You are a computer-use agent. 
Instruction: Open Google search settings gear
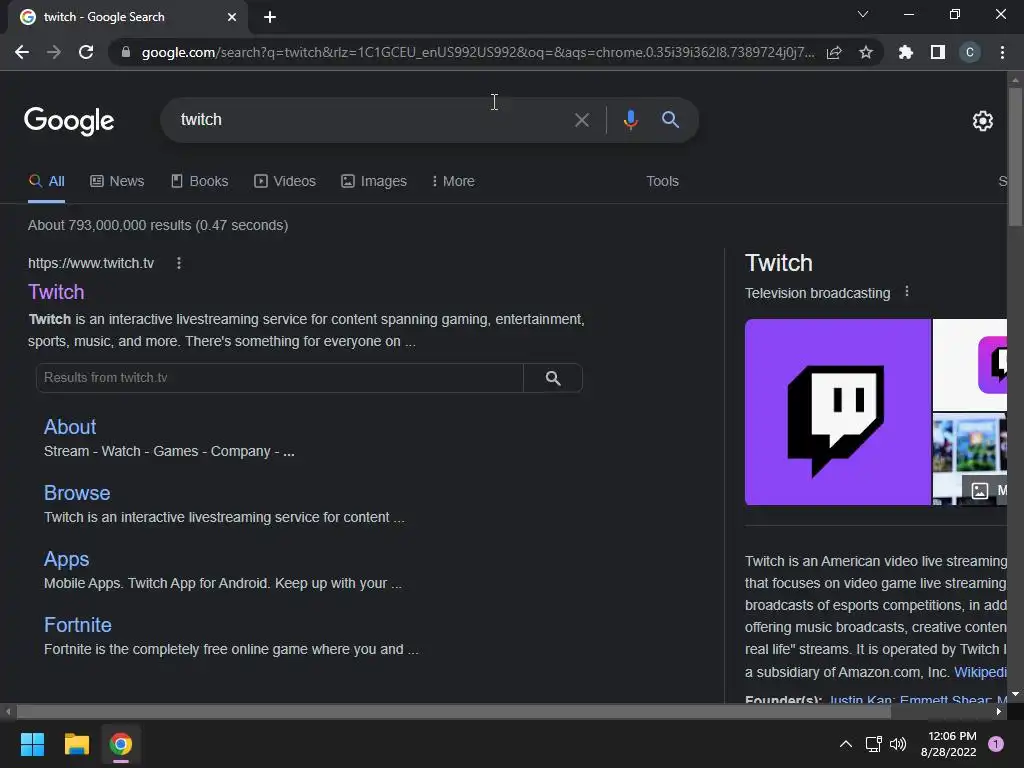982,121
